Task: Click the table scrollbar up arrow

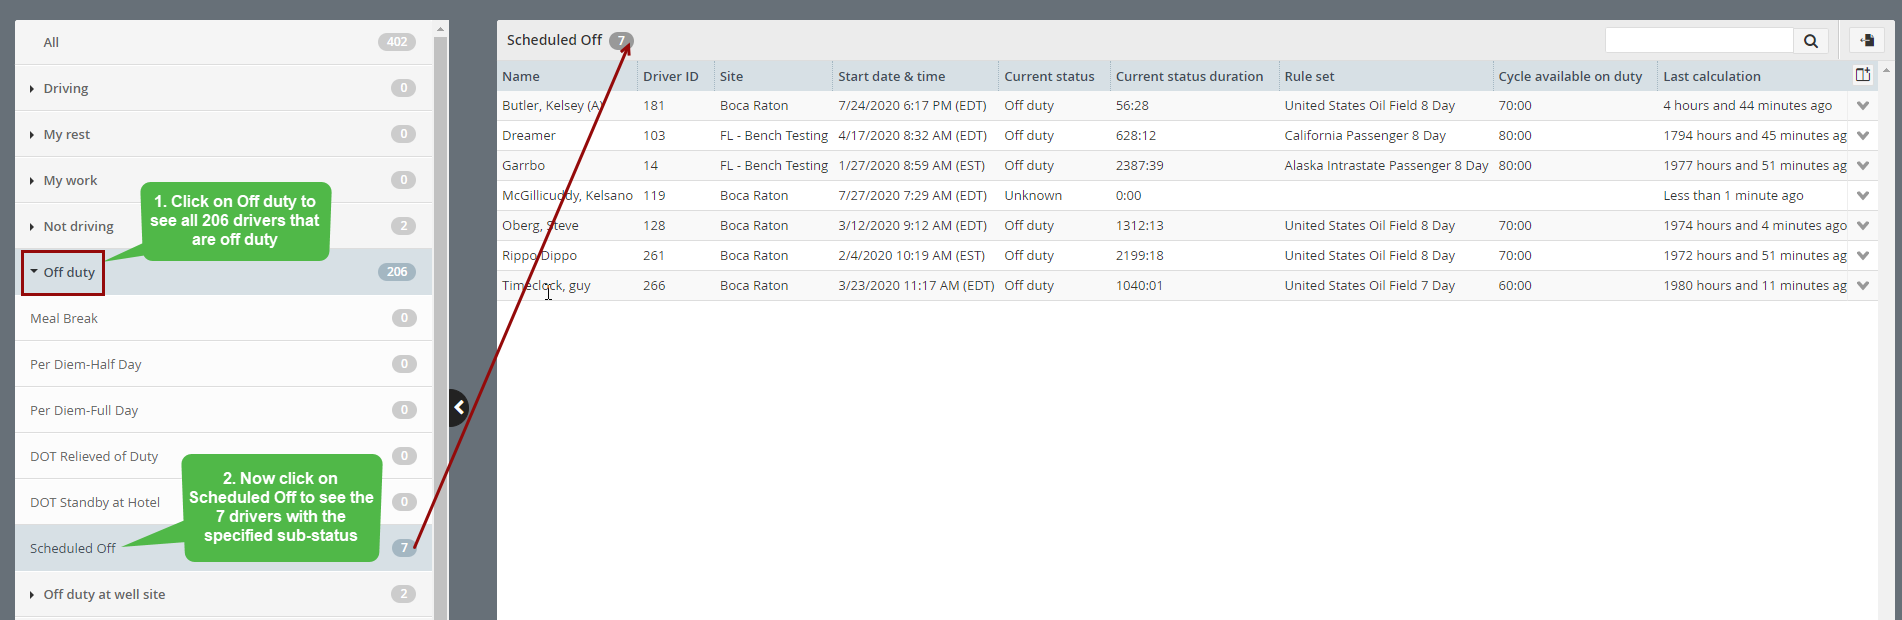Action: point(1886,70)
